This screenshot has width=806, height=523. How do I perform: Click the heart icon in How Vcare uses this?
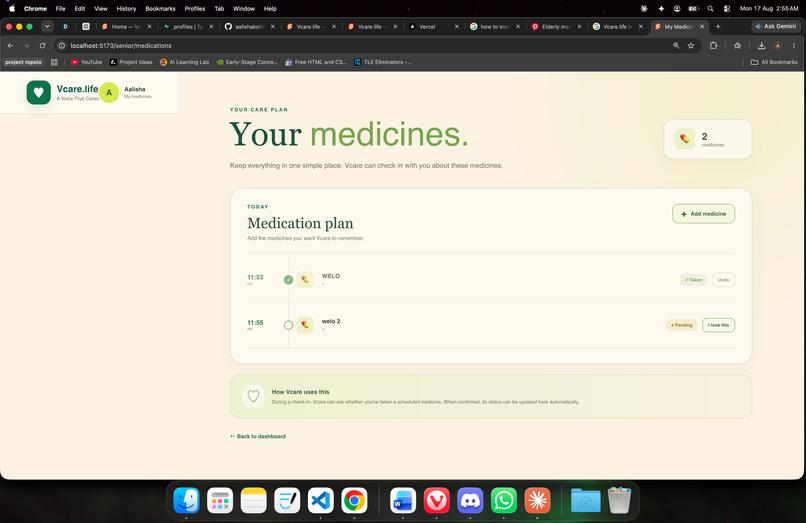(253, 396)
